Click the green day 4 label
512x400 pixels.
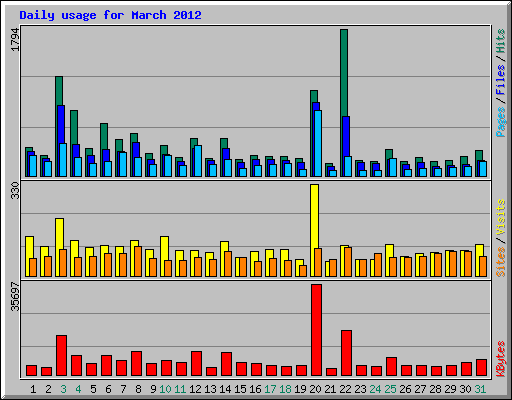[x=78, y=389]
